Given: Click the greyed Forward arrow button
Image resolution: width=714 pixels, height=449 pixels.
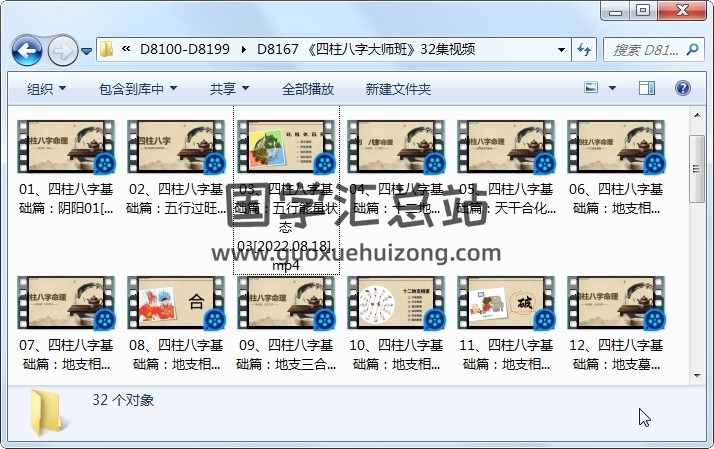Looking at the screenshot, I should (x=62, y=50).
